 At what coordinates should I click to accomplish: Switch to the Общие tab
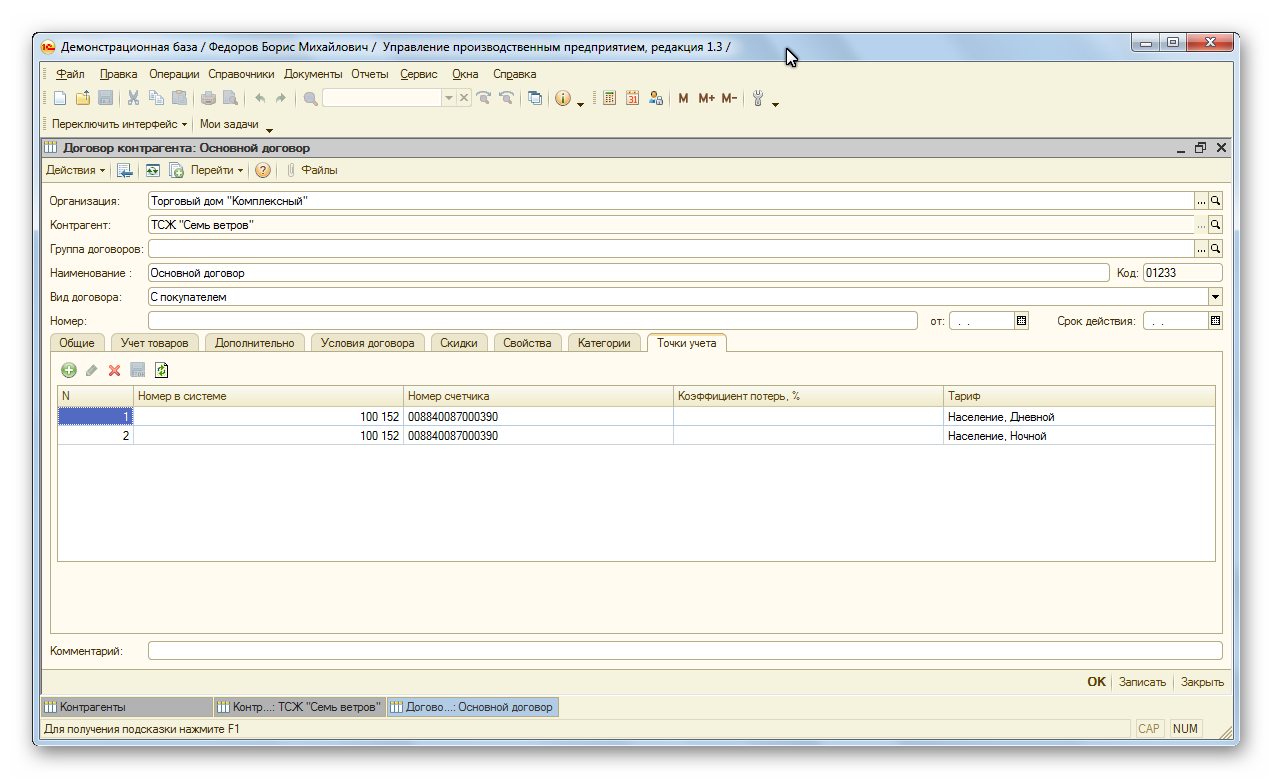(x=77, y=343)
